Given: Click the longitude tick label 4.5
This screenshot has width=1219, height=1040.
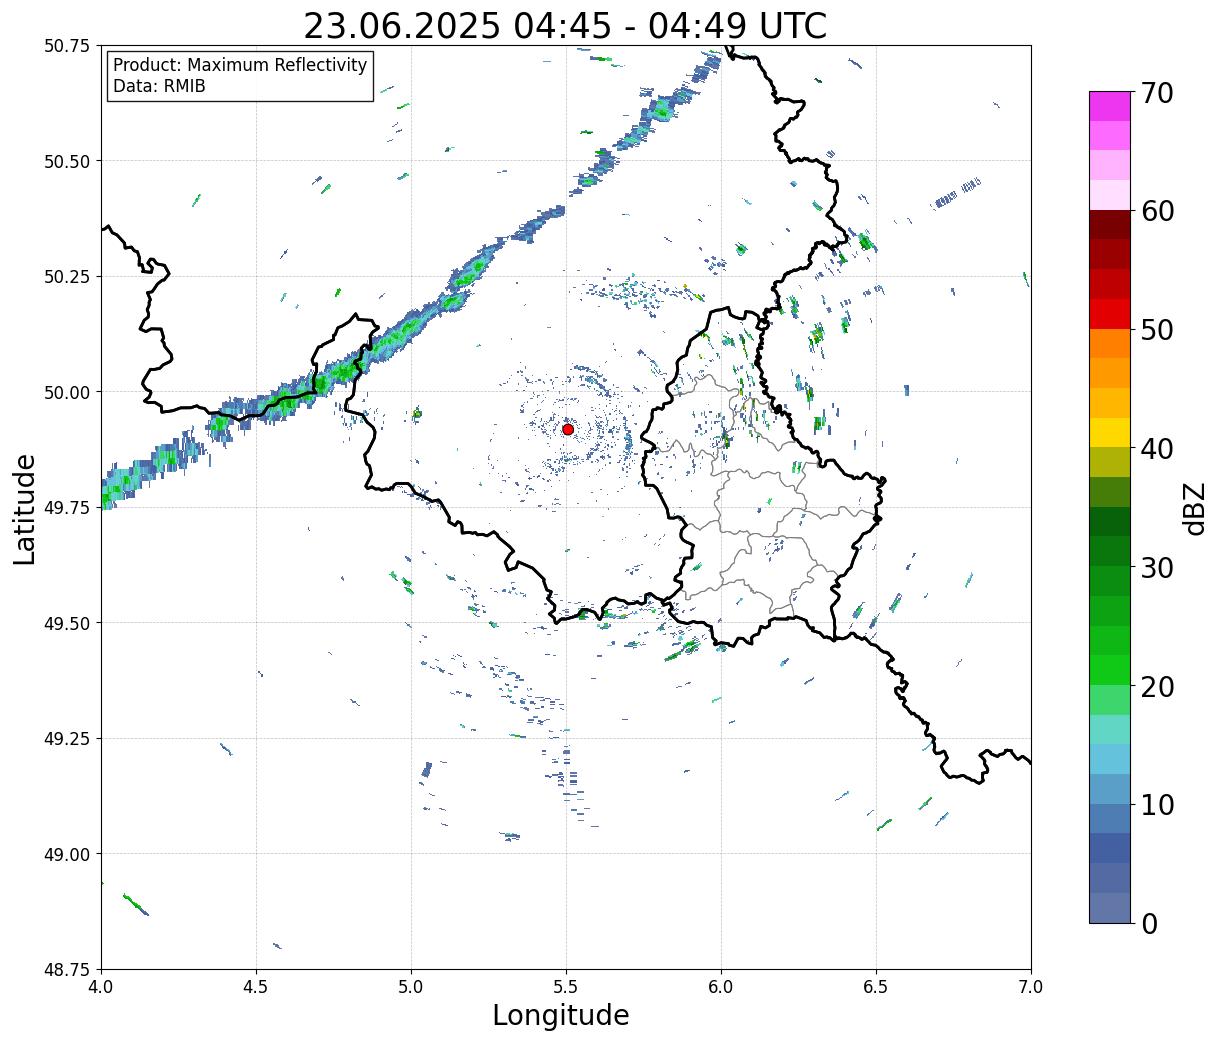Looking at the screenshot, I should click(x=256, y=986).
